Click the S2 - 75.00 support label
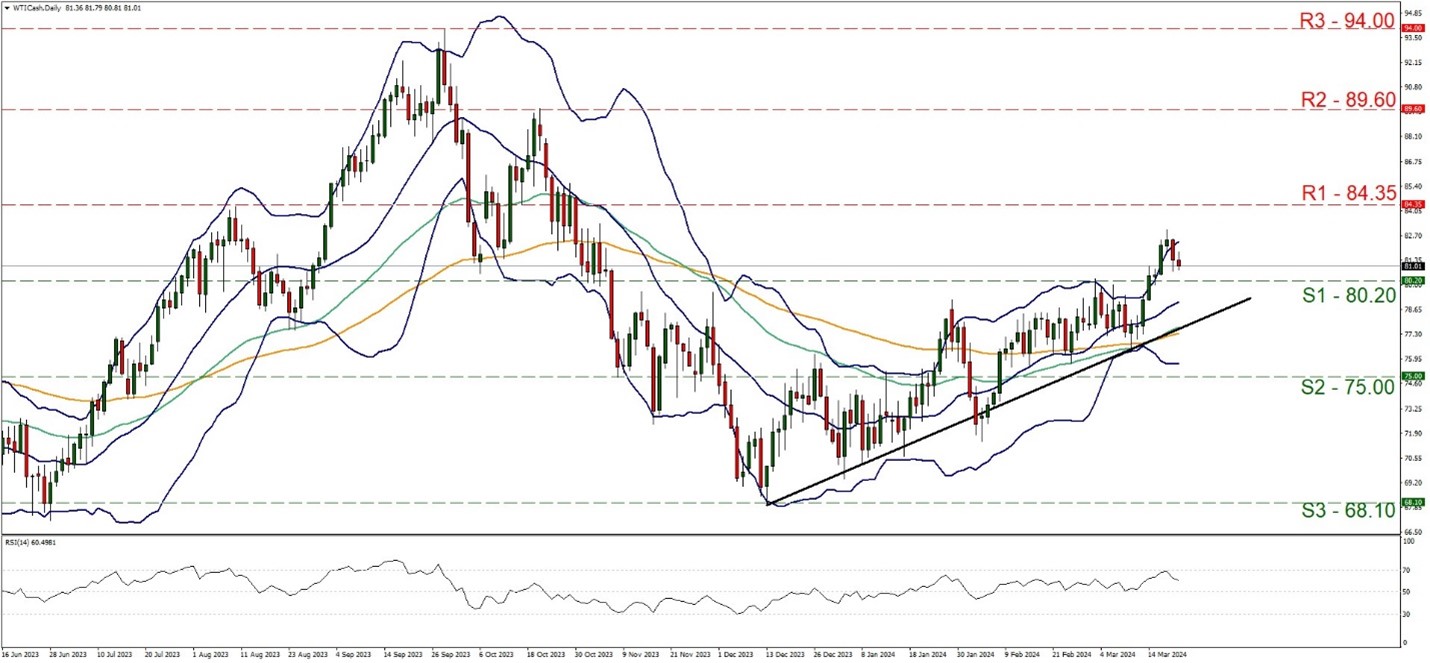This screenshot has width=1430, height=663. tap(1347, 387)
